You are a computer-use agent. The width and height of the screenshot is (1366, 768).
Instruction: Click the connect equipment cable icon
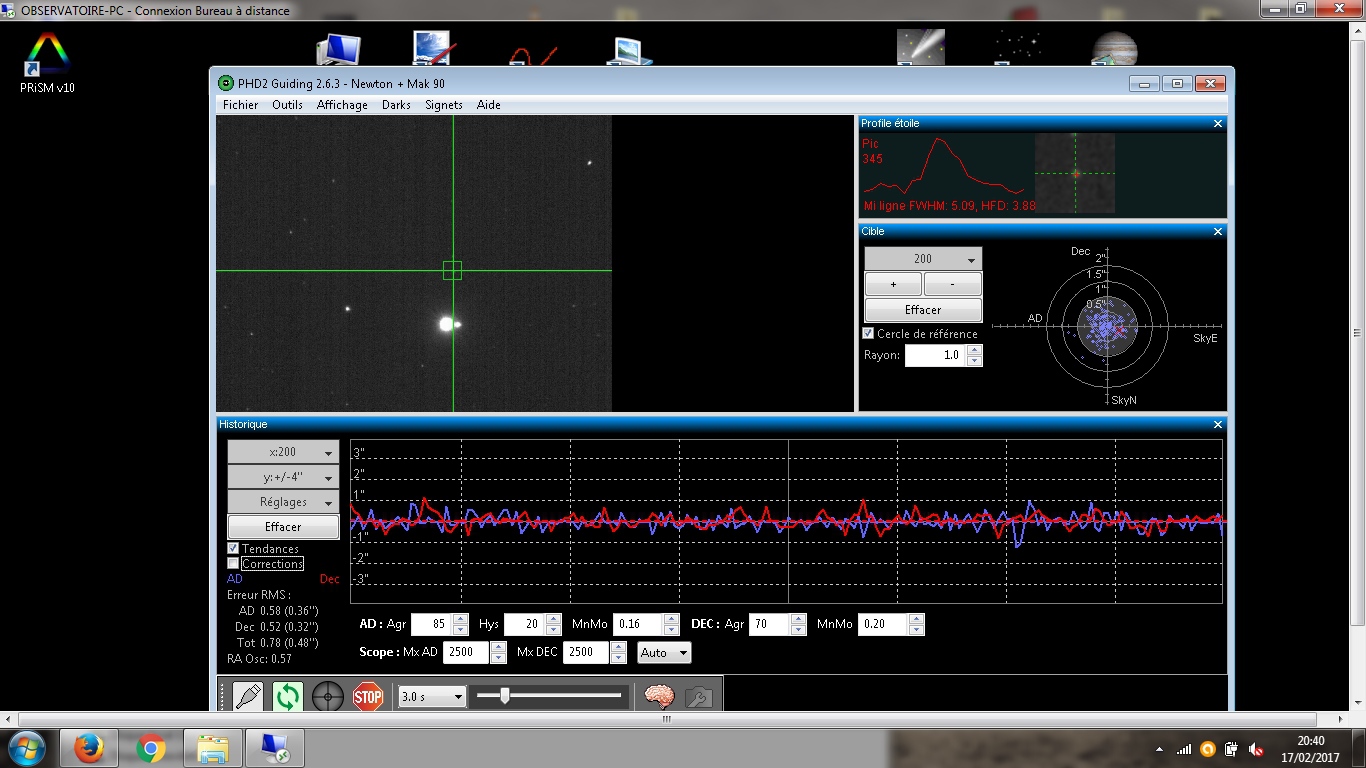[248, 696]
